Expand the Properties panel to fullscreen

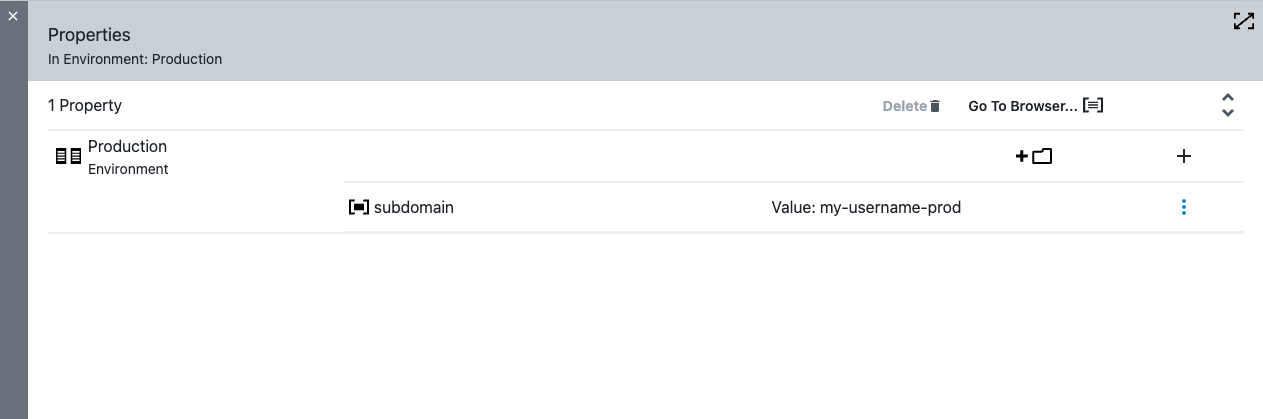(1243, 21)
